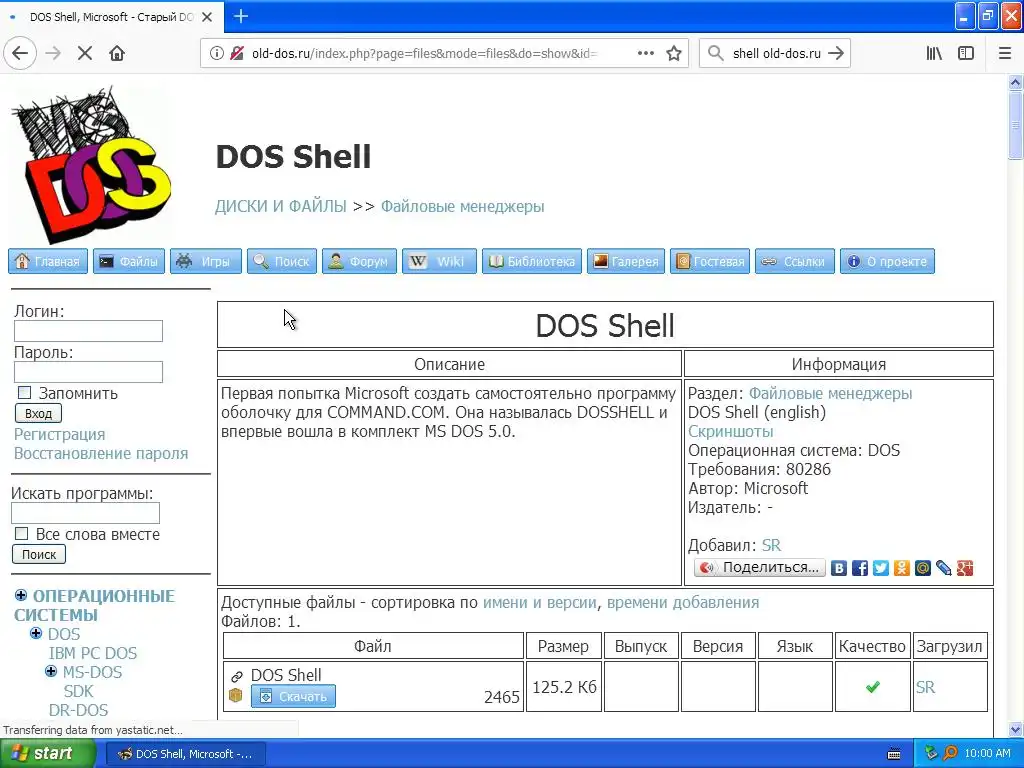This screenshot has height=768, width=1024.
Task: Open Файлы menu button
Action: coord(129,261)
